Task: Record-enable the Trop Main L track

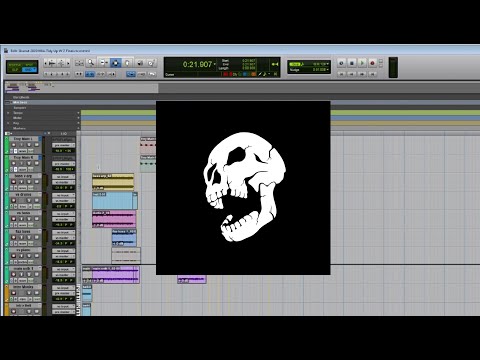Action: tap(14, 145)
